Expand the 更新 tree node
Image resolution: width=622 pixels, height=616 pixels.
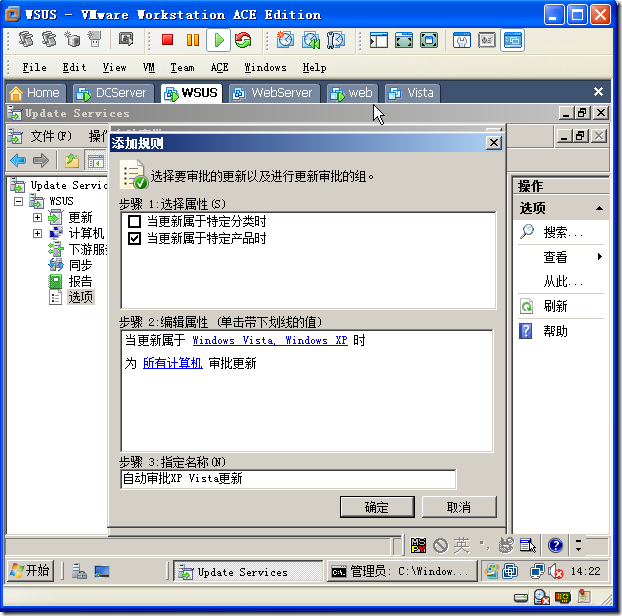pyautogui.click(x=37, y=217)
